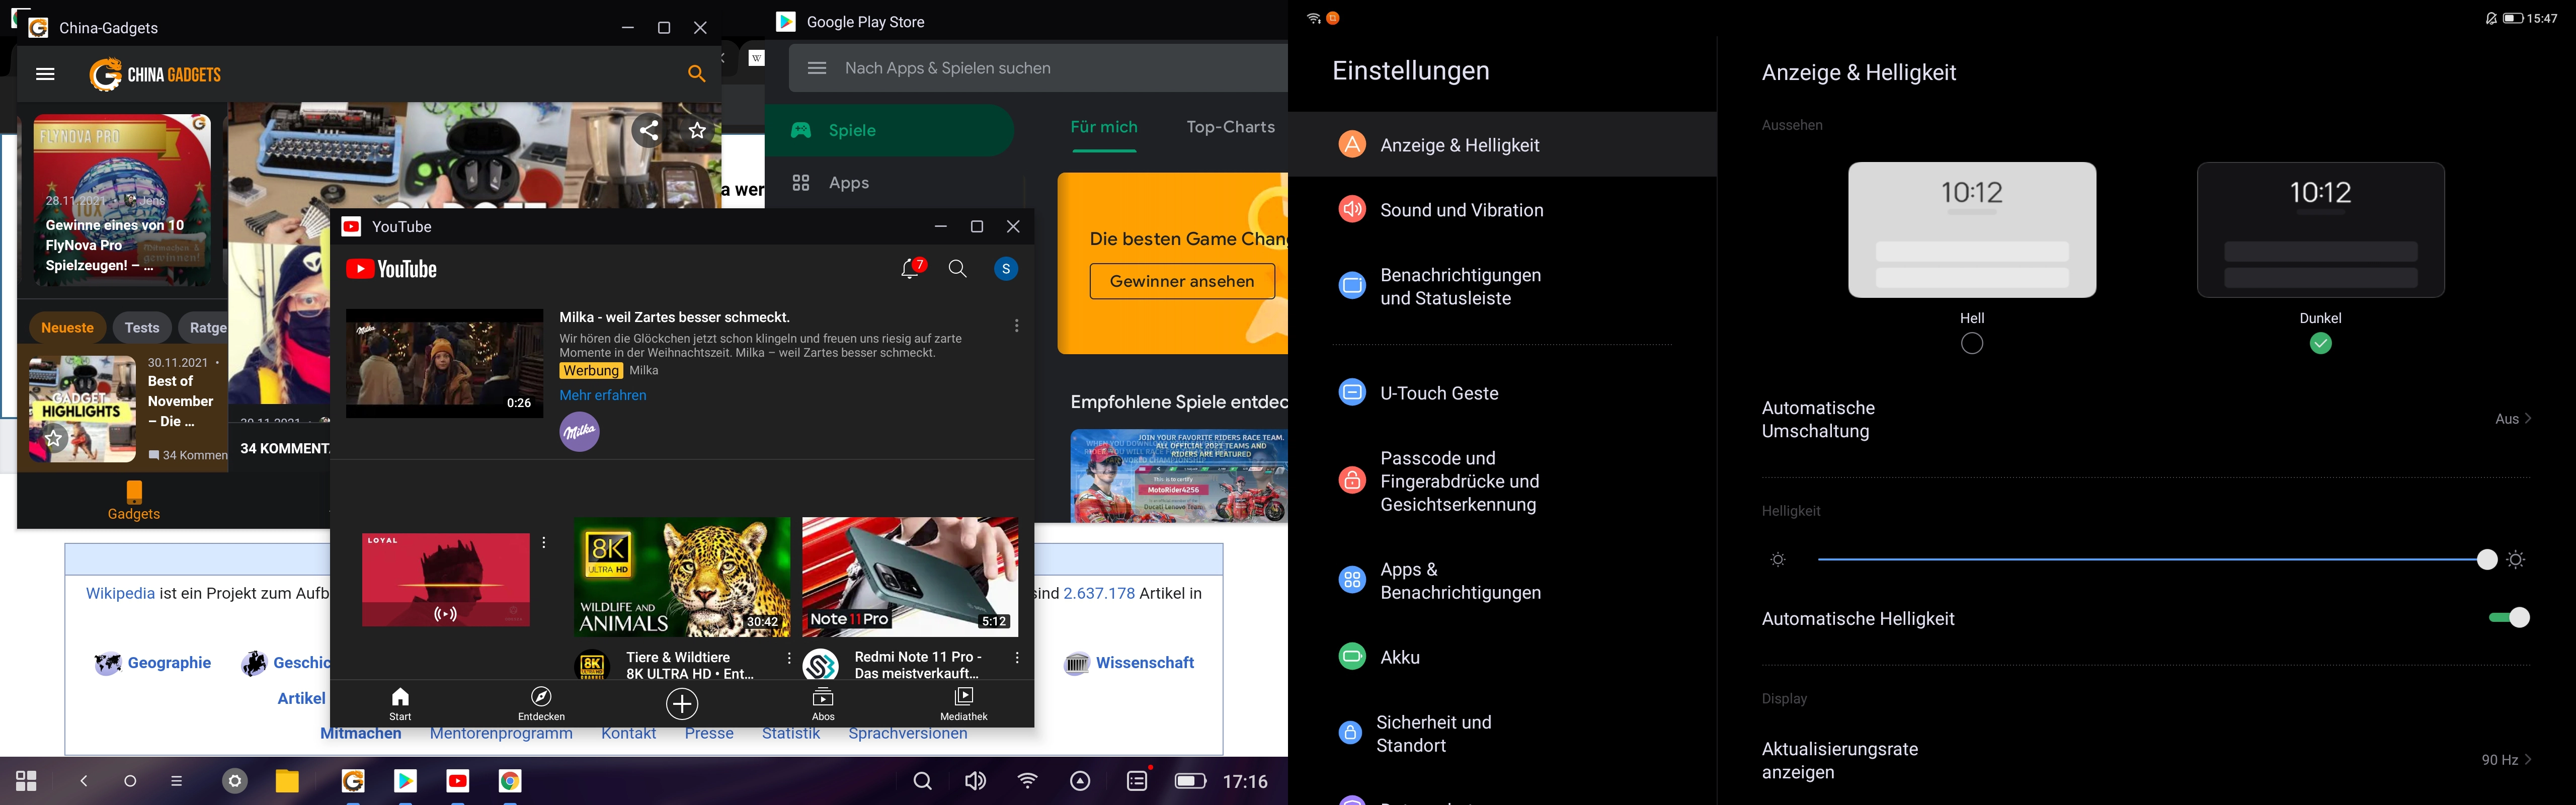Share the China-Gadgets article

coord(649,130)
